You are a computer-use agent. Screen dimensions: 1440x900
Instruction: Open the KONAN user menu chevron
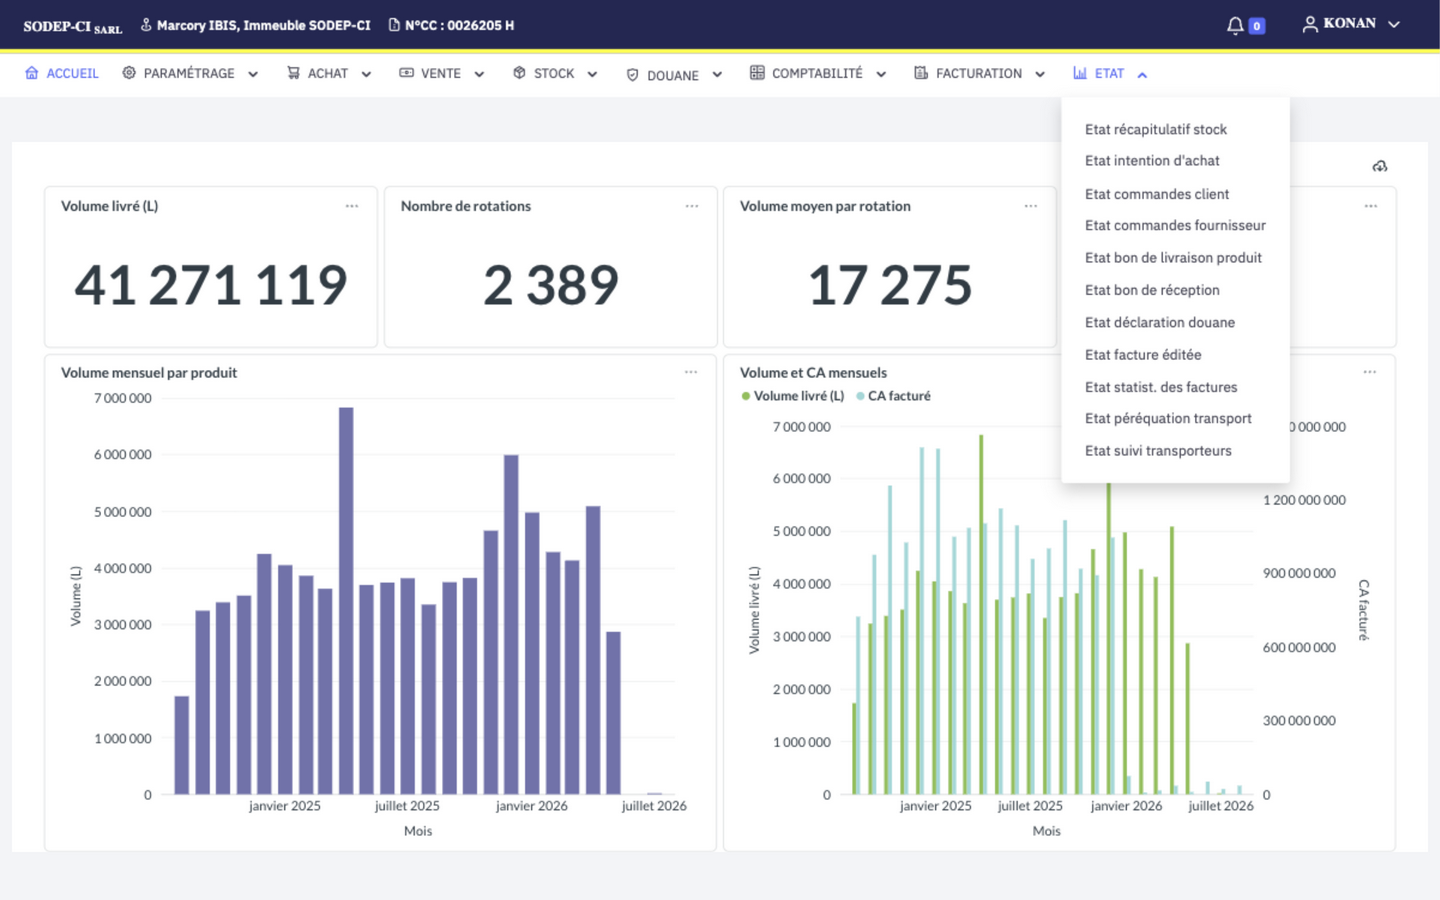[1394, 24]
